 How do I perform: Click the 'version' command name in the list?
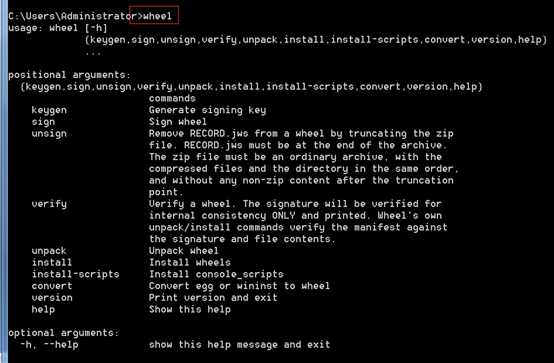[52, 298]
